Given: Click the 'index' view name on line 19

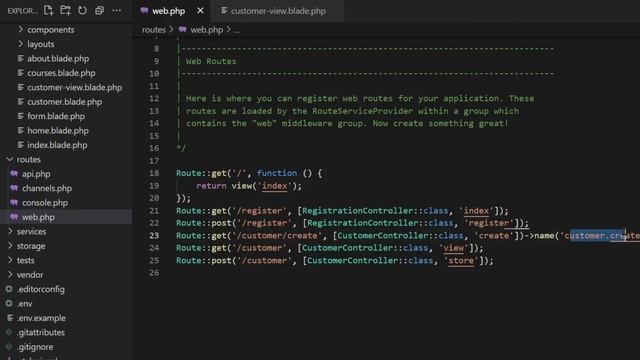Looking at the screenshot, I should (274, 186).
